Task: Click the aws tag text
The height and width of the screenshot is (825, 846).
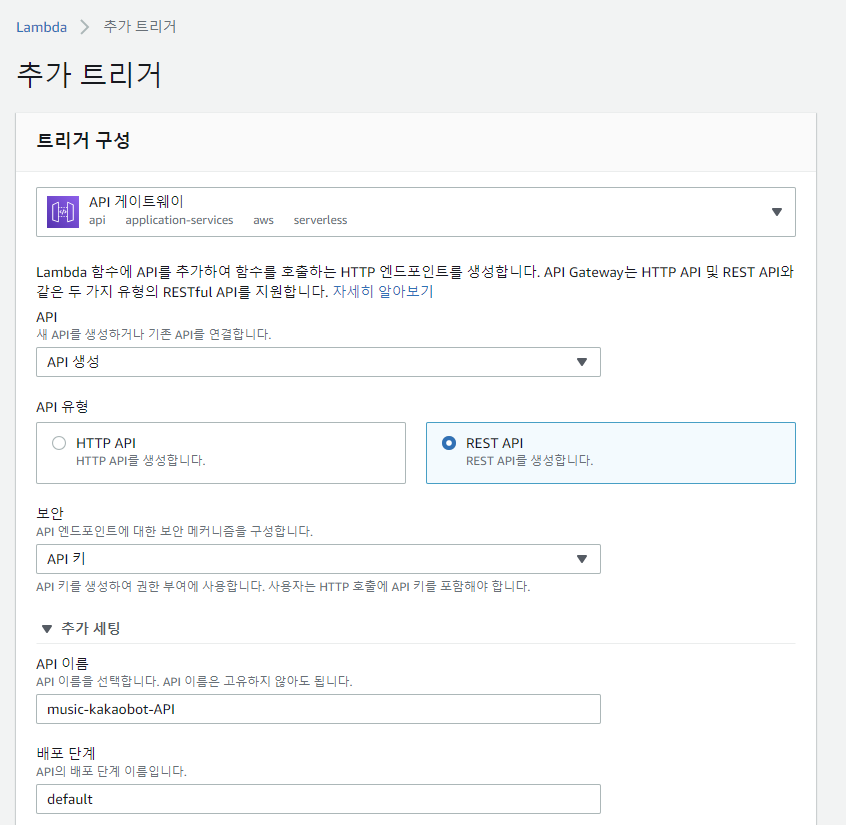Action: pos(263,221)
